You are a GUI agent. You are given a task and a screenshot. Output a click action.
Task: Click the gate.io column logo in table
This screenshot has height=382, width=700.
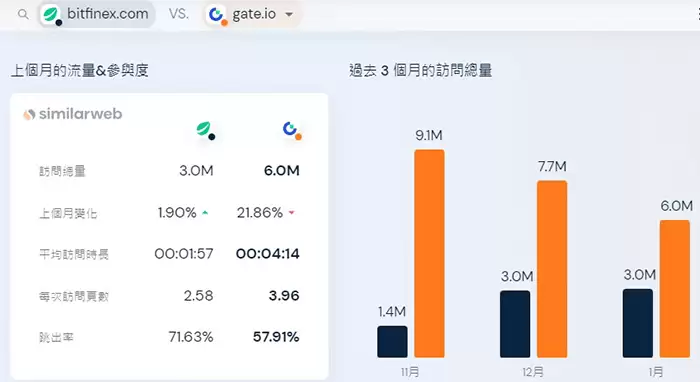click(292, 130)
